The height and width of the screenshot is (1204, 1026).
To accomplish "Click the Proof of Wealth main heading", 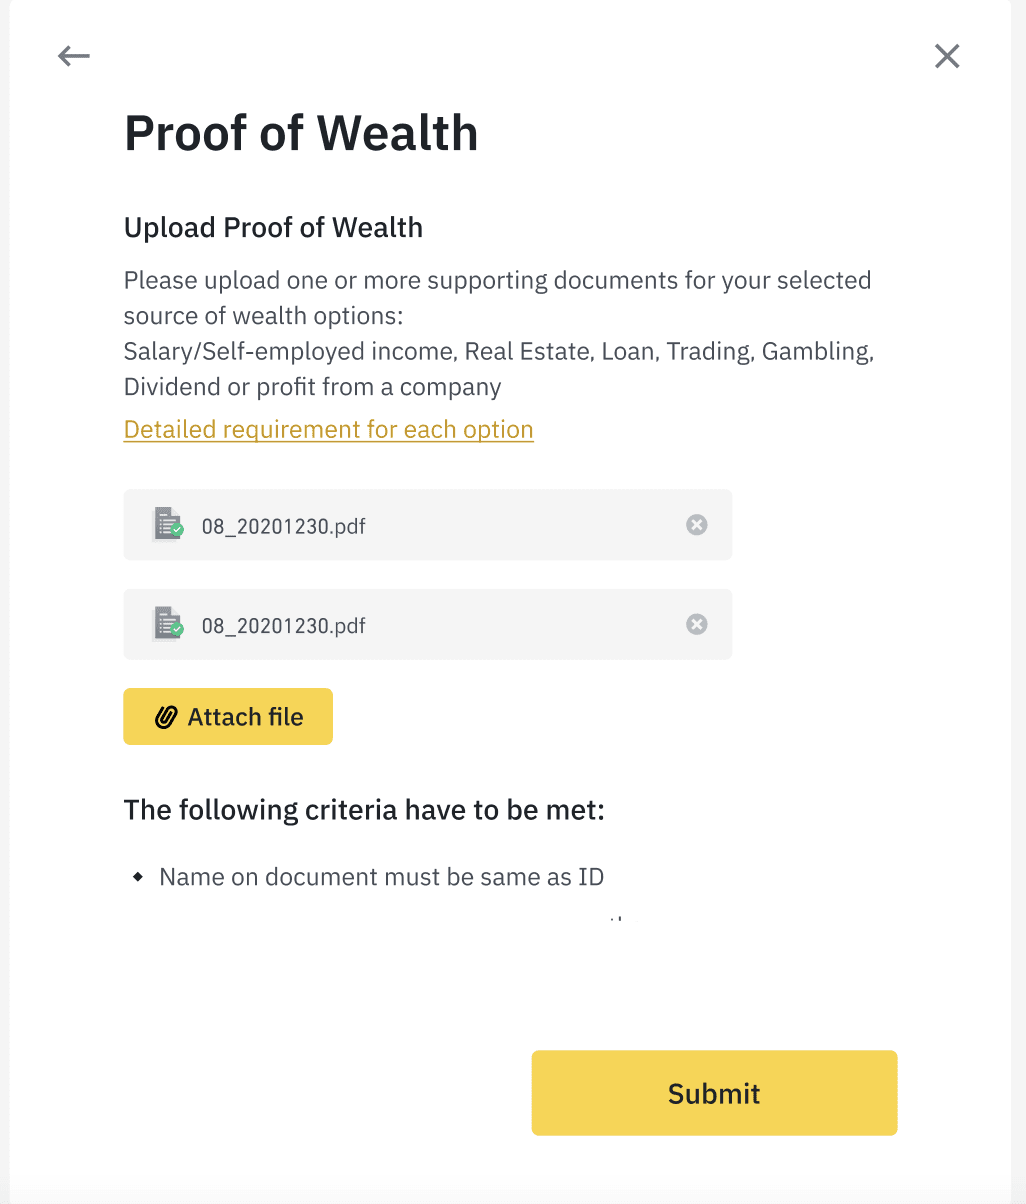I will pos(301,134).
